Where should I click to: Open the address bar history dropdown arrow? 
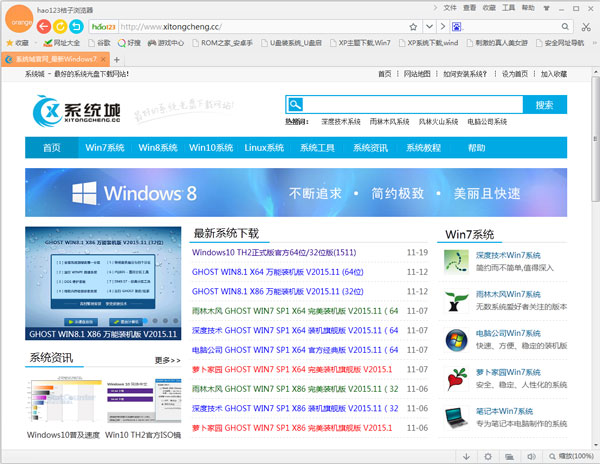(429, 27)
